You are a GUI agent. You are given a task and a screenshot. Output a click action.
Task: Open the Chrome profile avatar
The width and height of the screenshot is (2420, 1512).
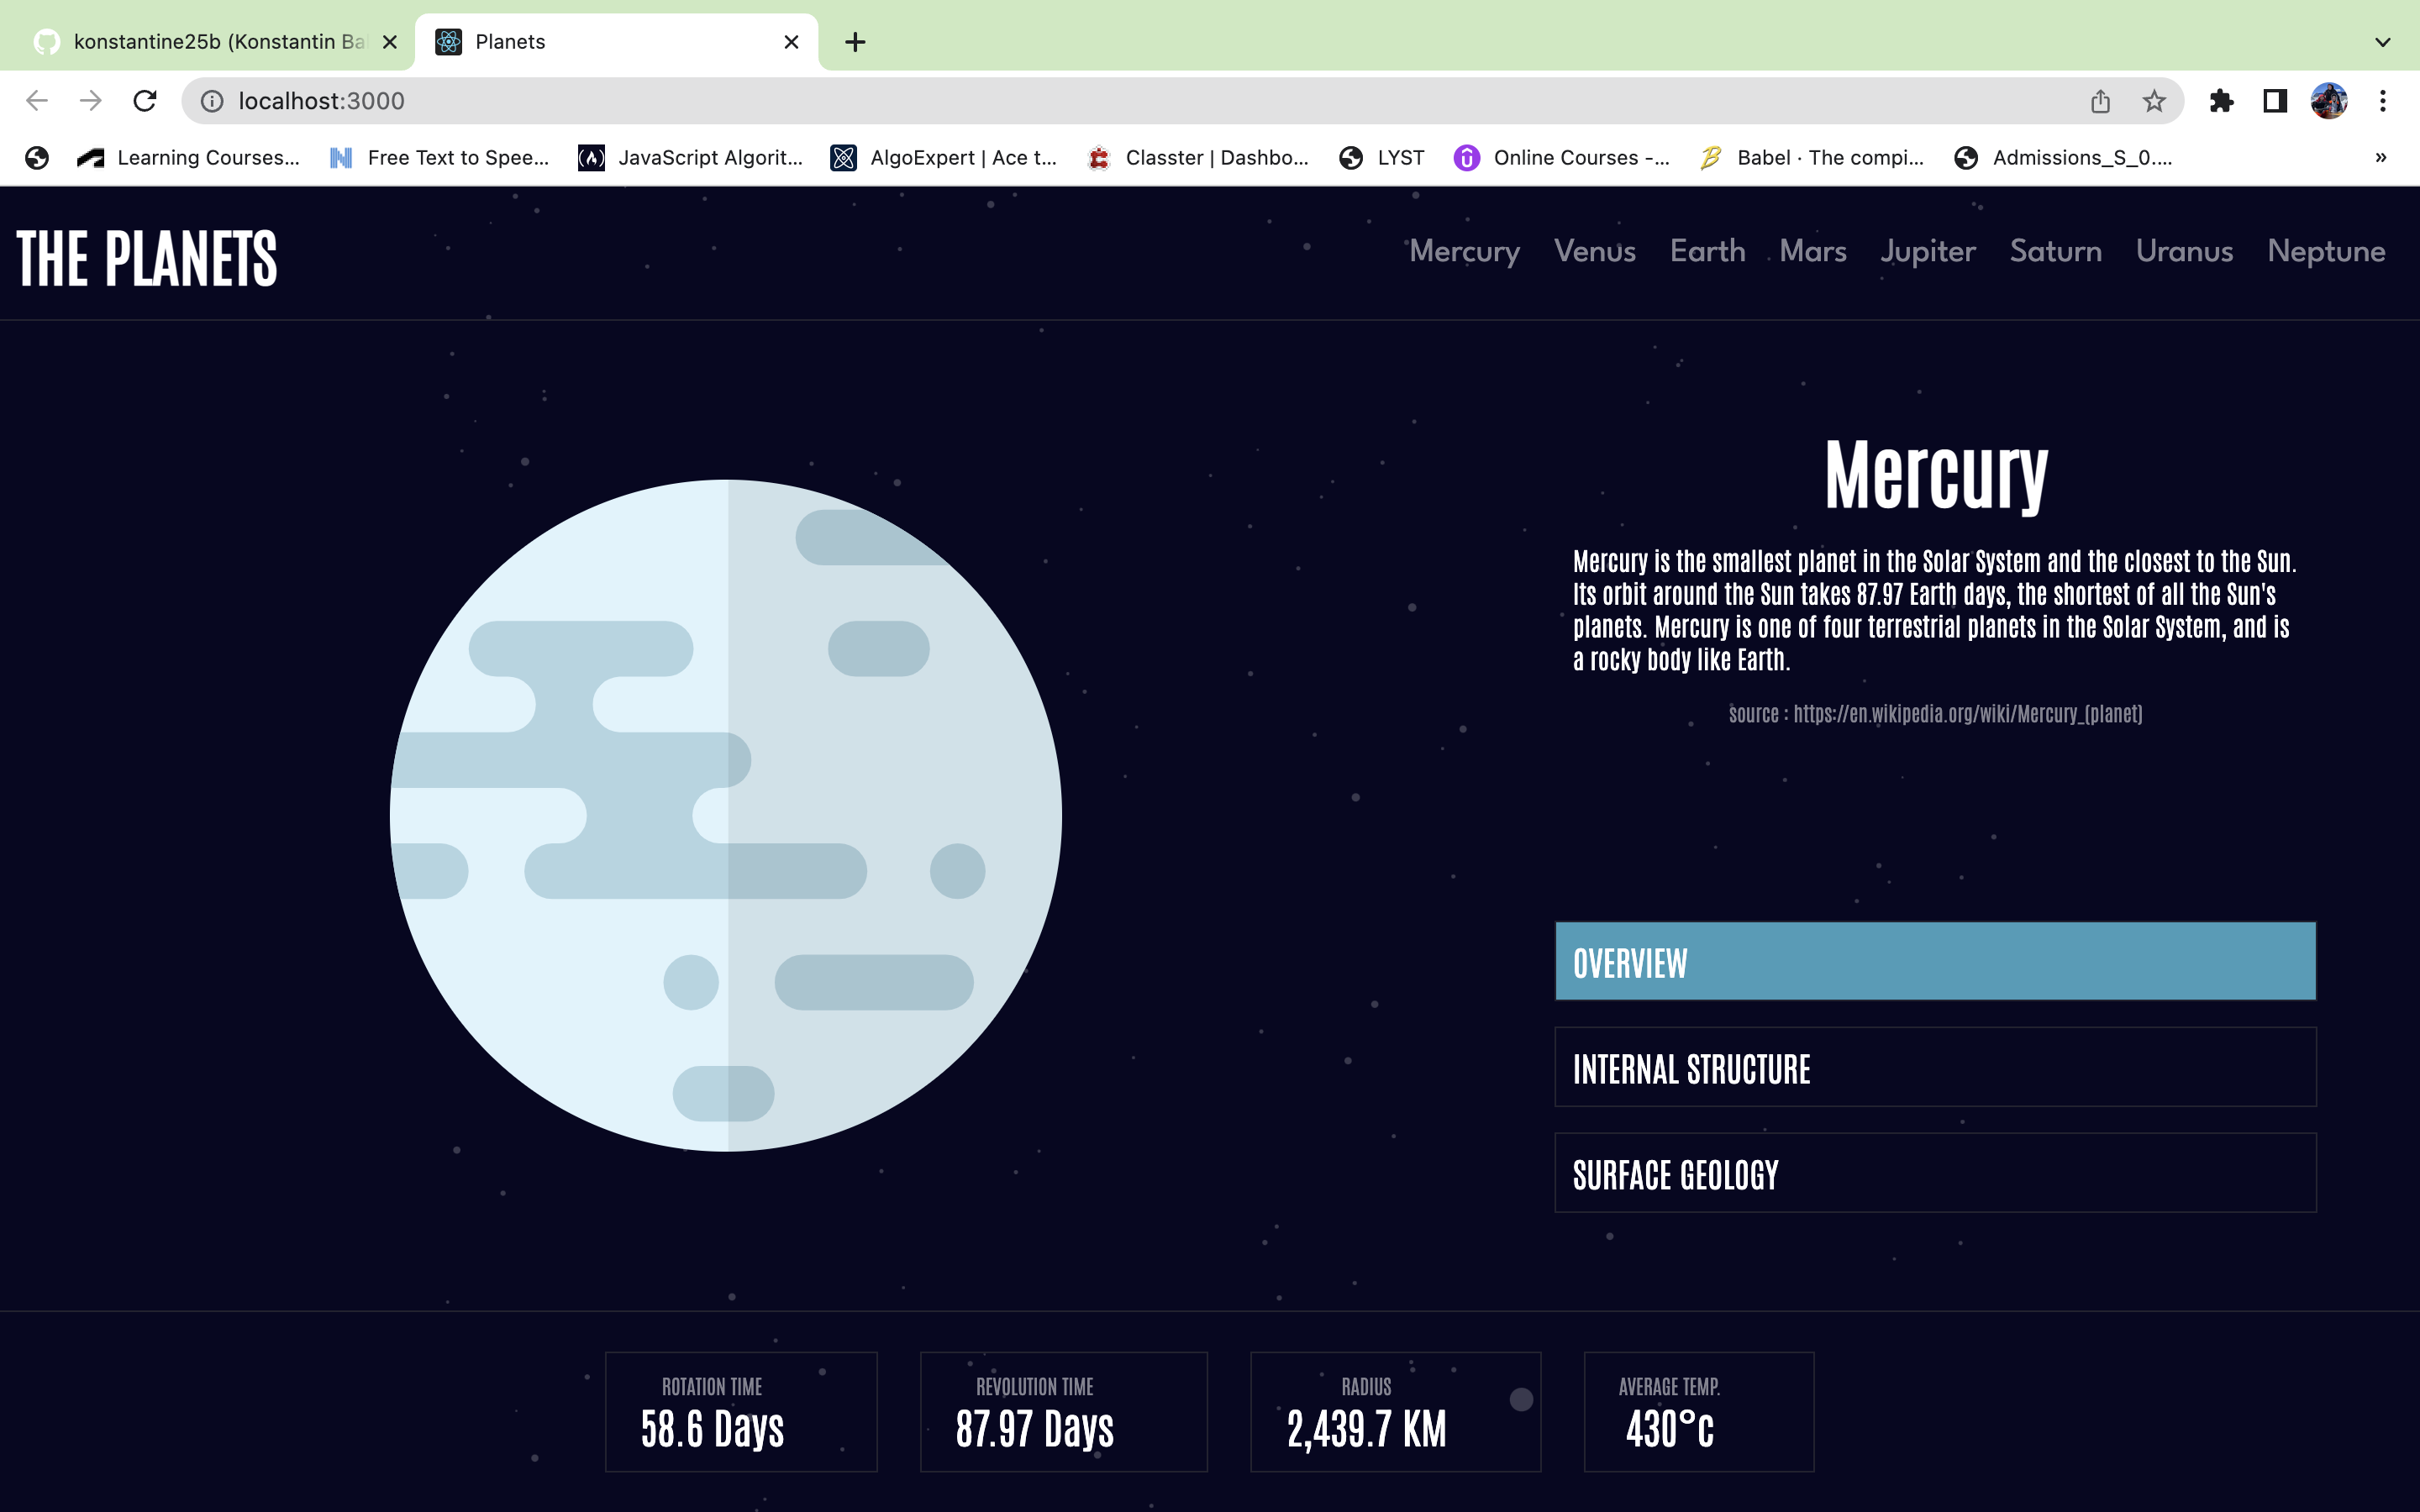[x=2329, y=101]
